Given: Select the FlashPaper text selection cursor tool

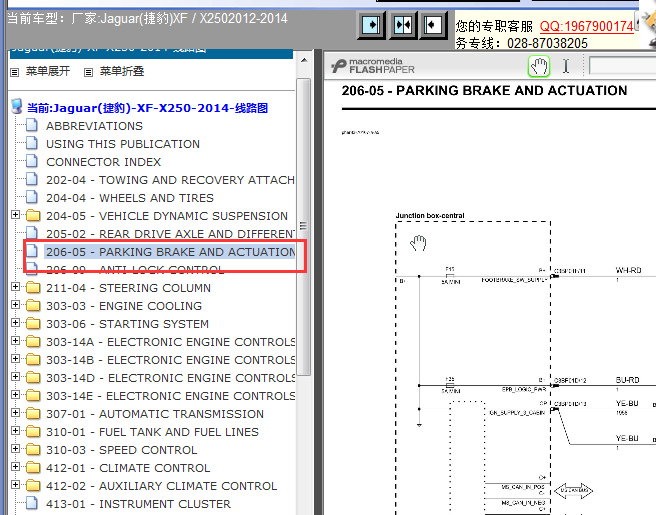Looking at the screenshot, I should 566,66.
